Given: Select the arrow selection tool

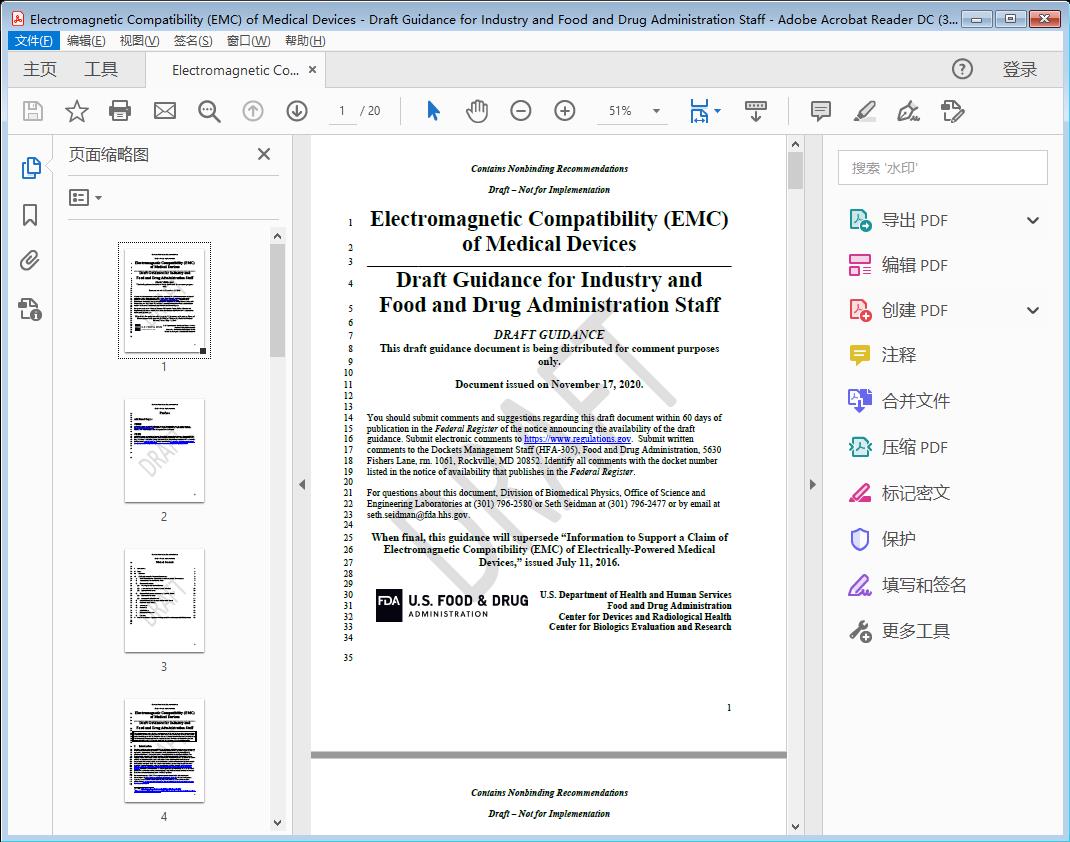Looking at the screenshot, I should point(433,111).
